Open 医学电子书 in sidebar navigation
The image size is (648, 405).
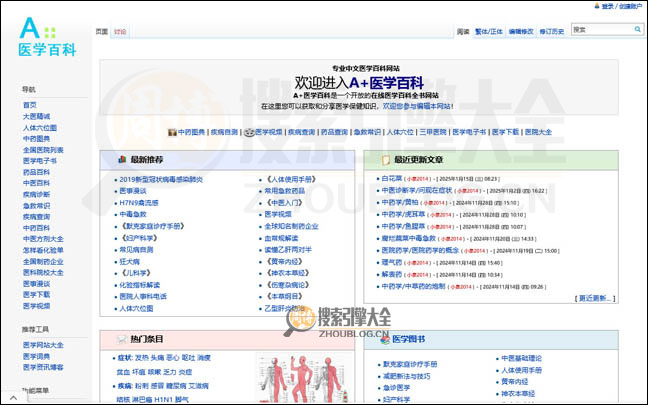pos(40,161)
